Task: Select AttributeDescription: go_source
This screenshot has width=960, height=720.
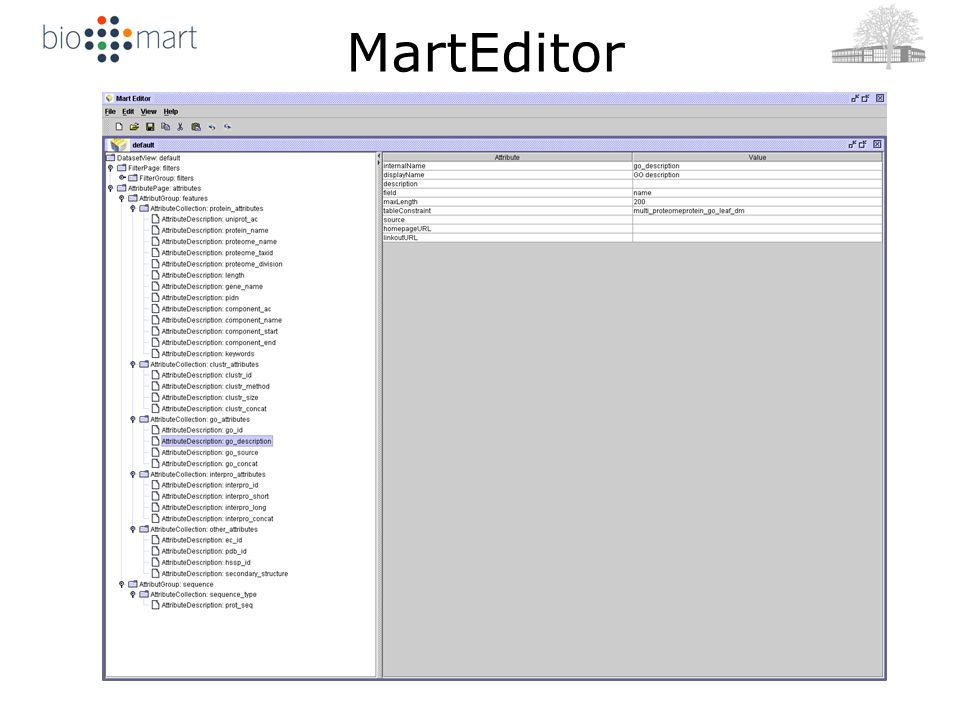Action: [210, 452]
